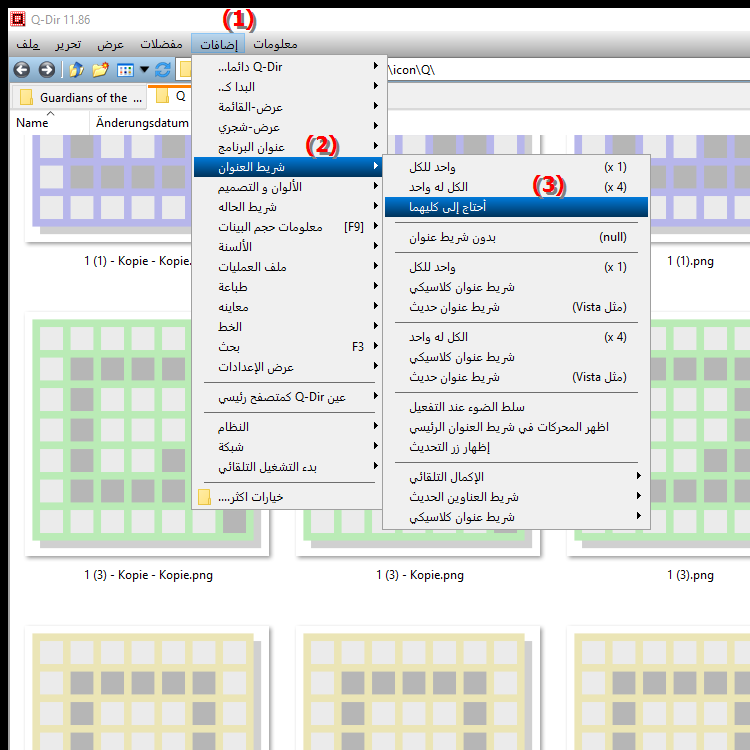Image resolution: width=750 pixels, height=750 pixels.
Task: Expand the دائما Q-Dir submenu
Action: [x=287, y=67]
